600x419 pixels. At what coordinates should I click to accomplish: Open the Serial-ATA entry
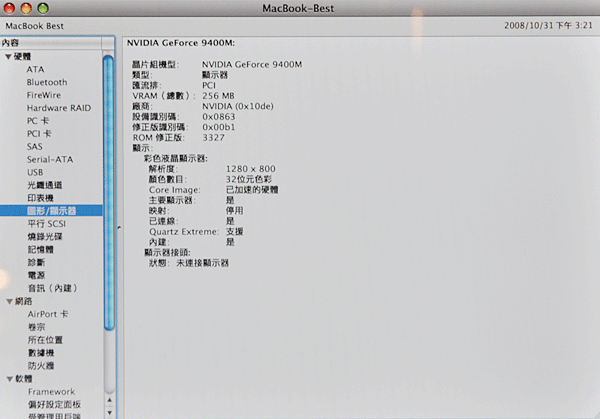tap(50, 159)
